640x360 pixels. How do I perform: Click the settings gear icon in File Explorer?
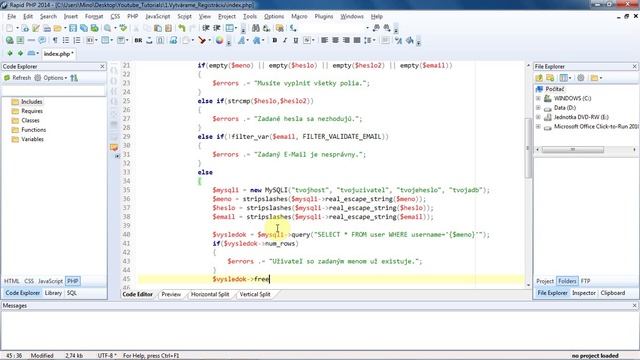pyautogui.click(x=581, y=78)
